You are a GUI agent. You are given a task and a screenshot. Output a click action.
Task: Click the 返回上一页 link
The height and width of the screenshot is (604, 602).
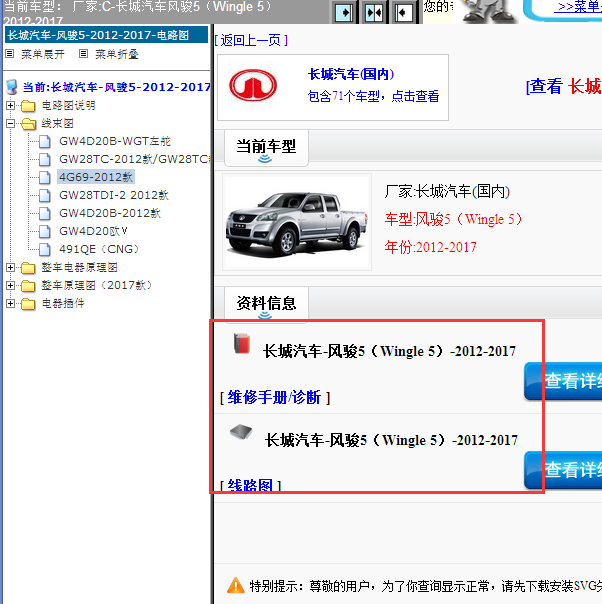251,40
